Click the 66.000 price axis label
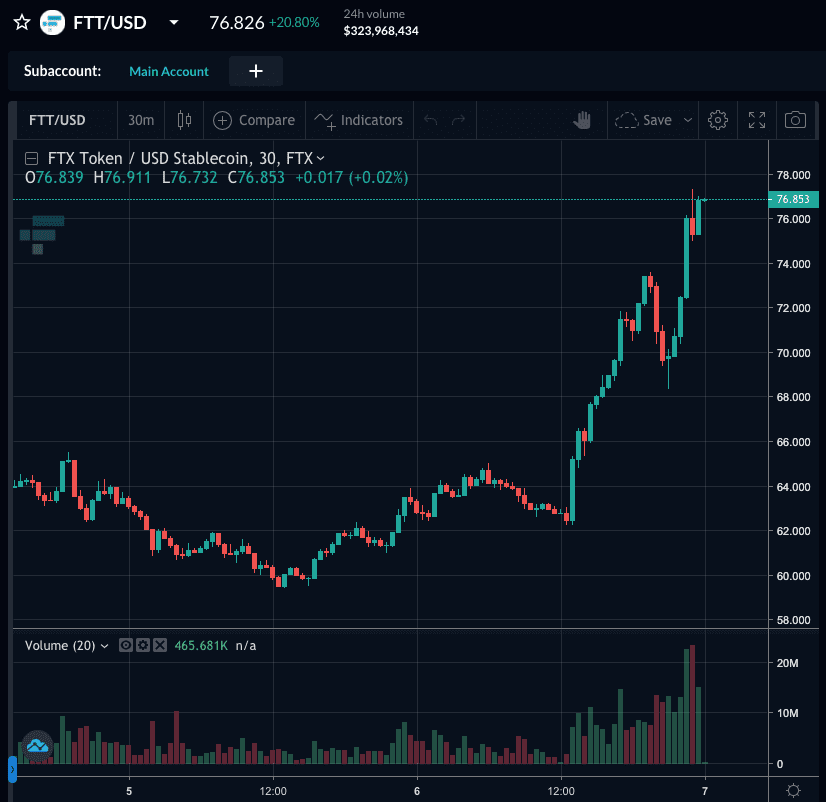Viewport: 826px width, 802px height. pos(793,442)
